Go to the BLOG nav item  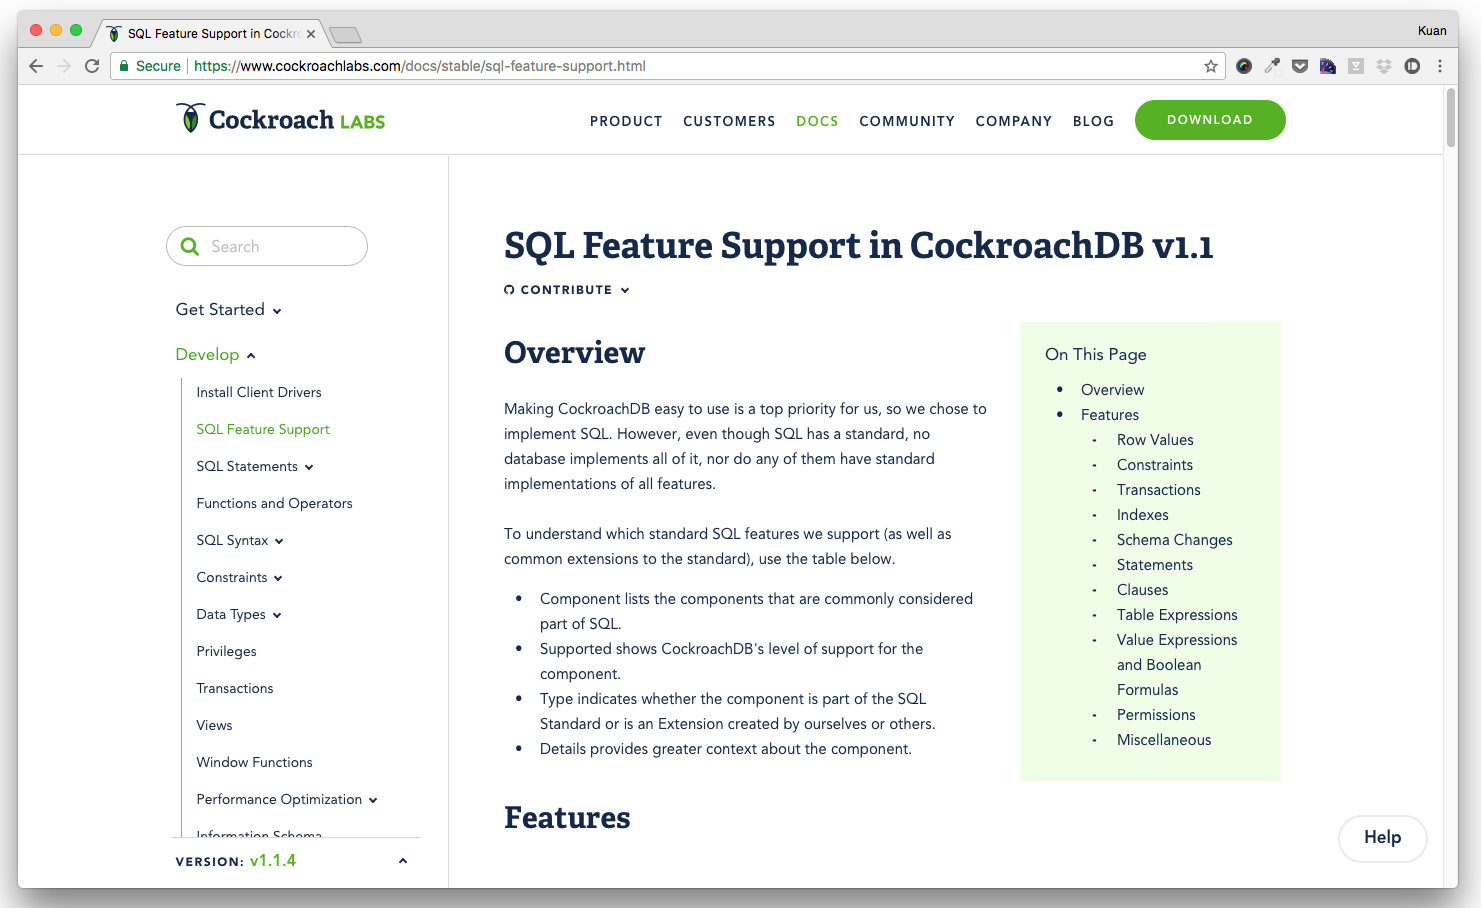1093,121
